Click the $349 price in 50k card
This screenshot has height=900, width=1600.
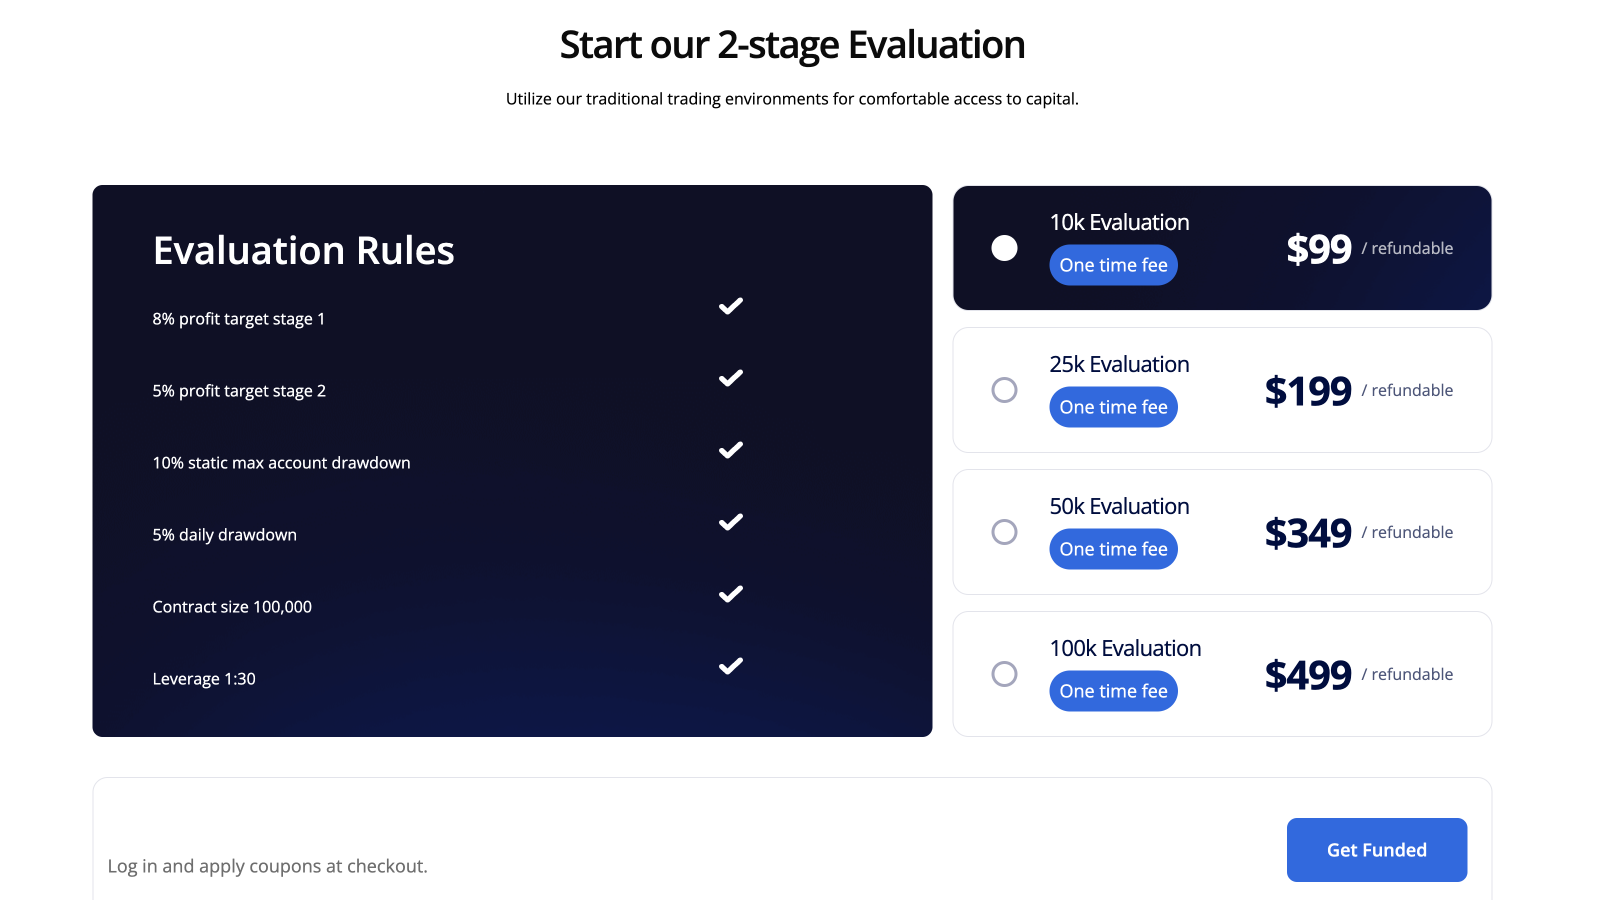(x=1308, y=533)
